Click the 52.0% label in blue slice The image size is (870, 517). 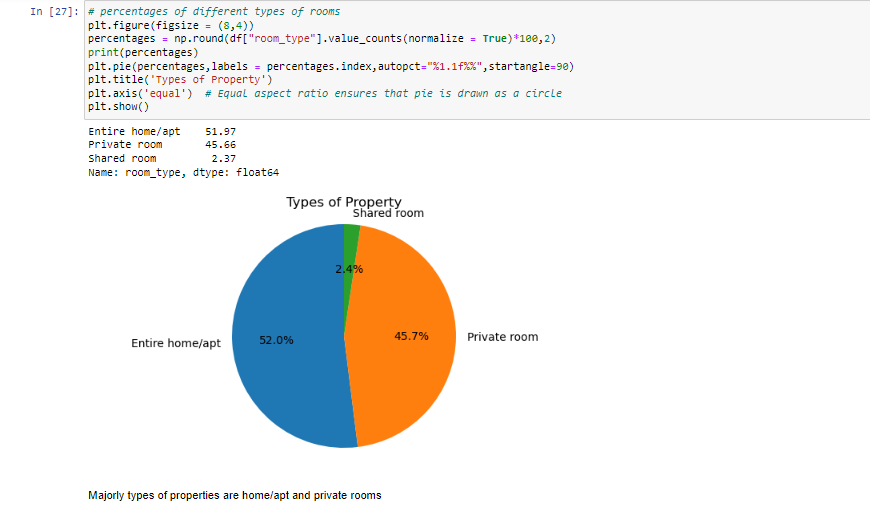(x=276, y=340)
